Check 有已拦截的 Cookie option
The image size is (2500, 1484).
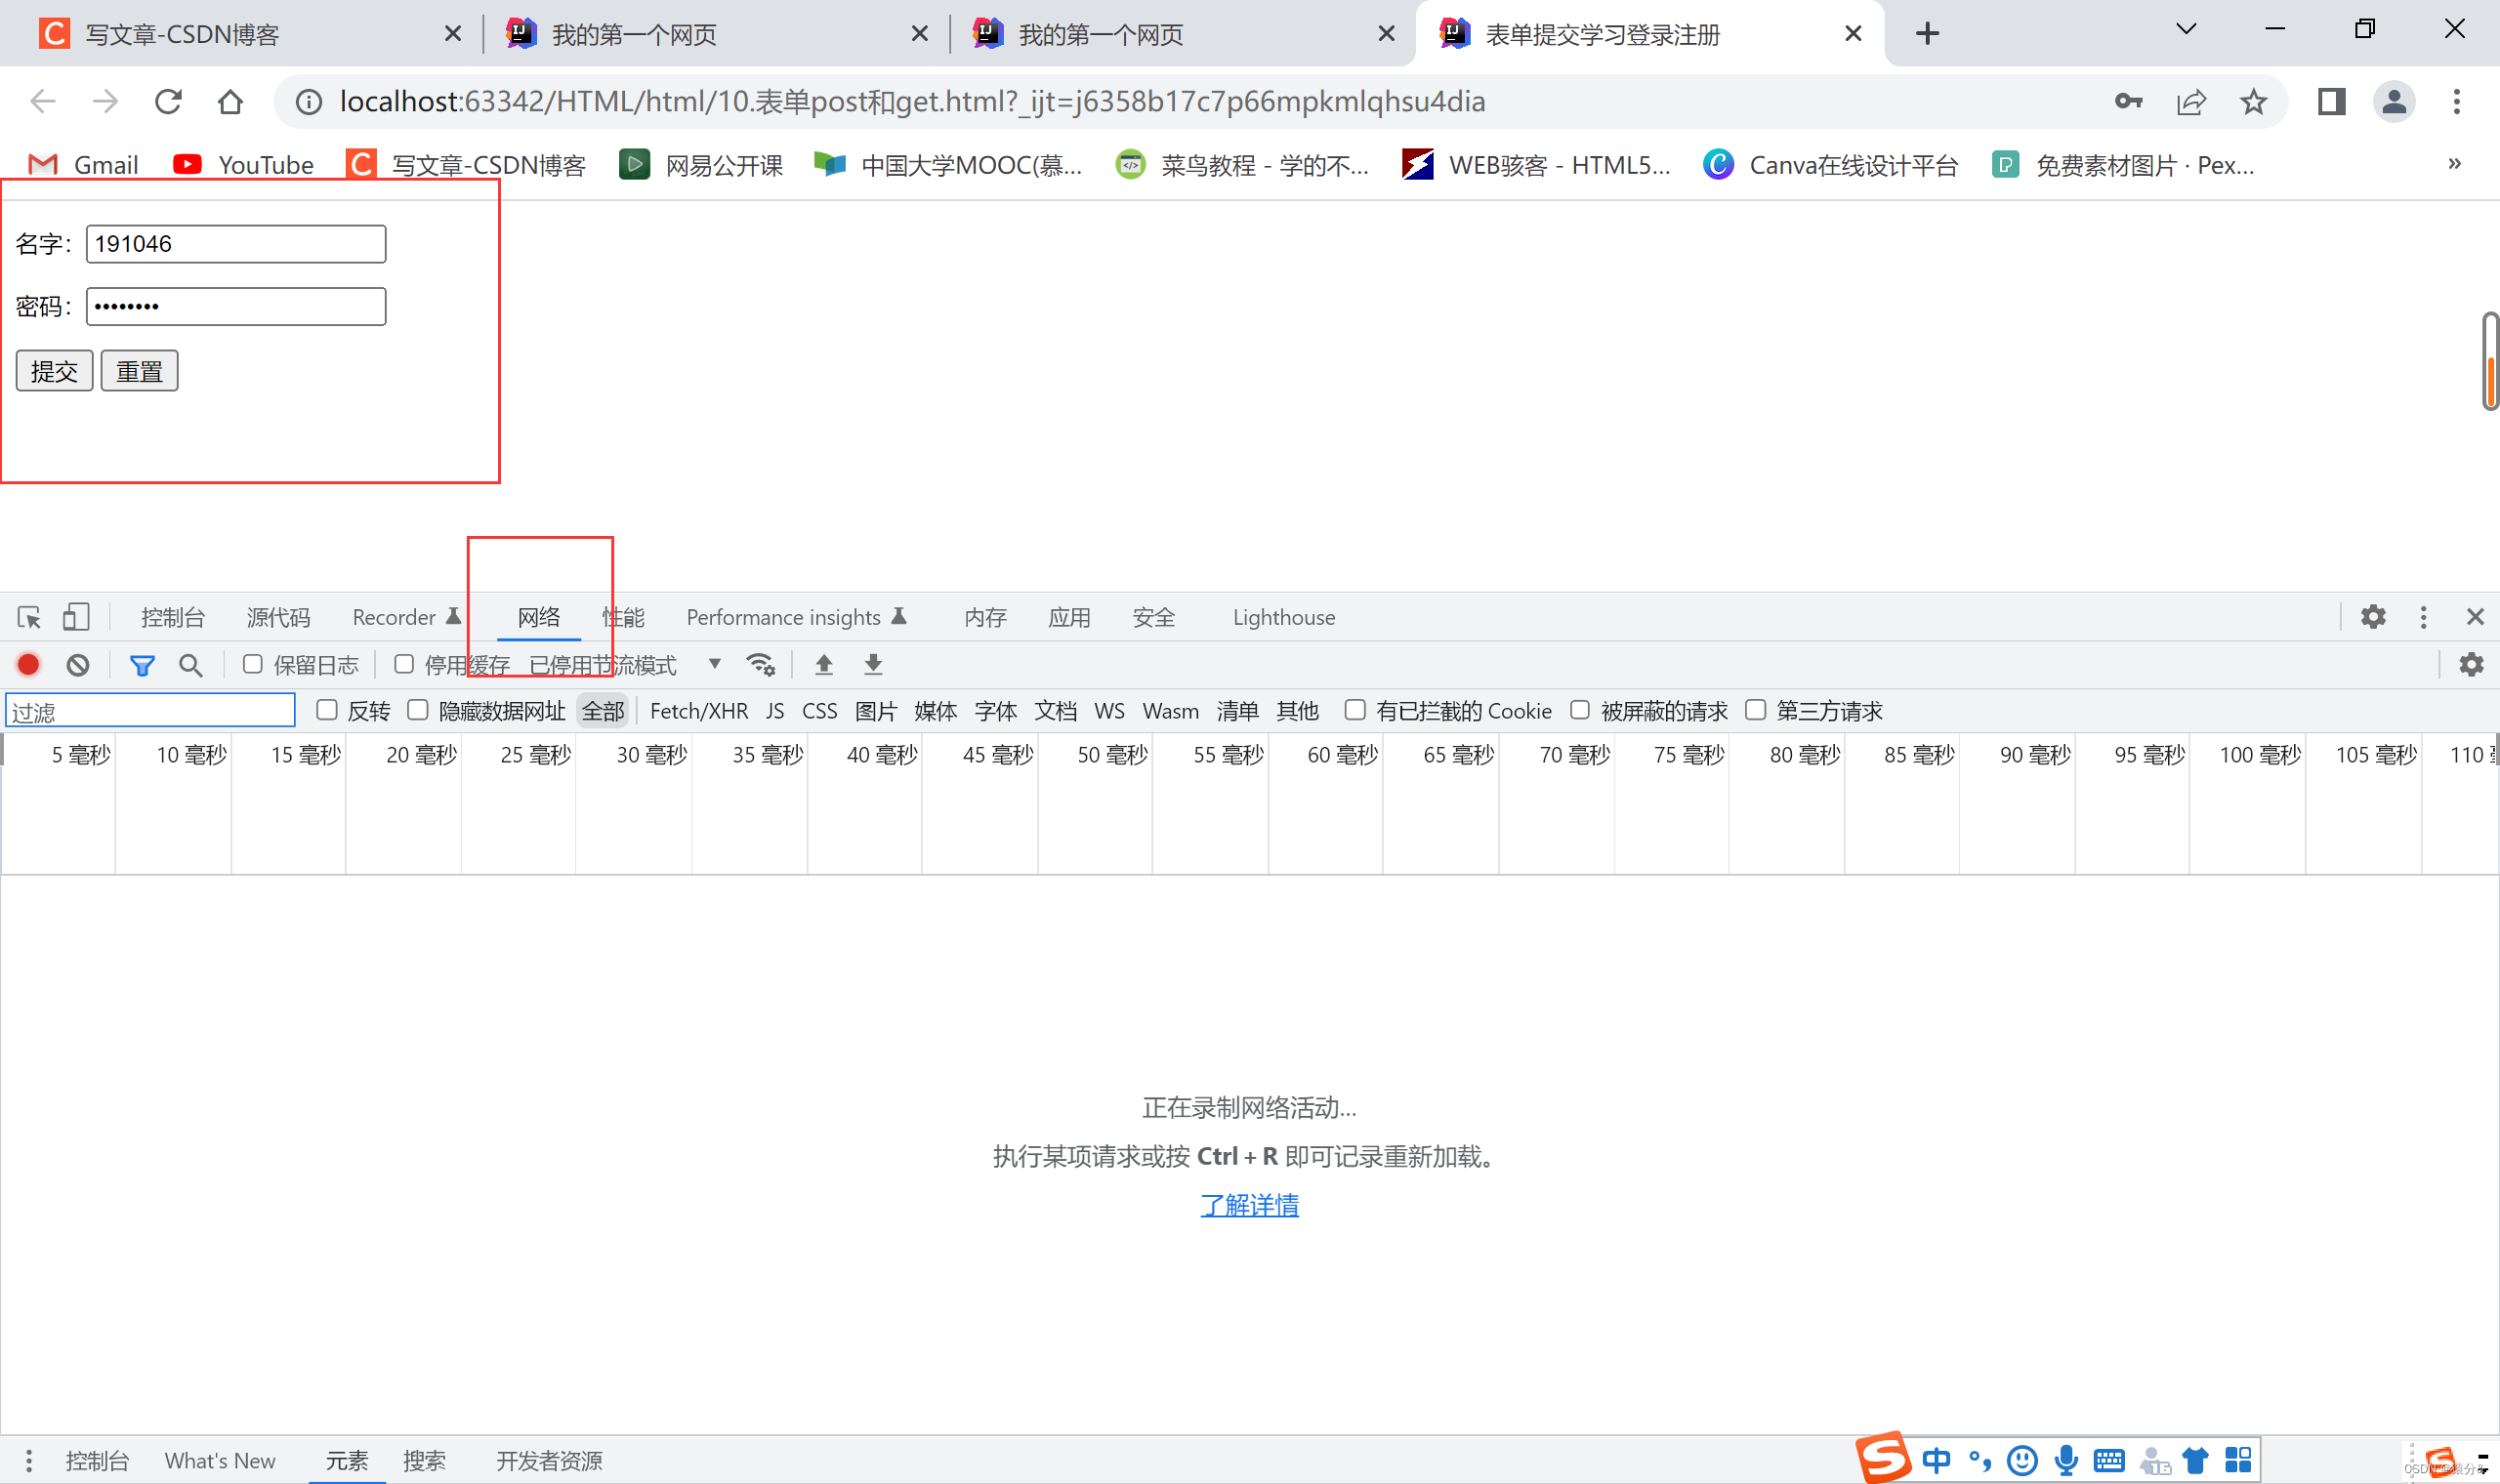[1355, 710]
